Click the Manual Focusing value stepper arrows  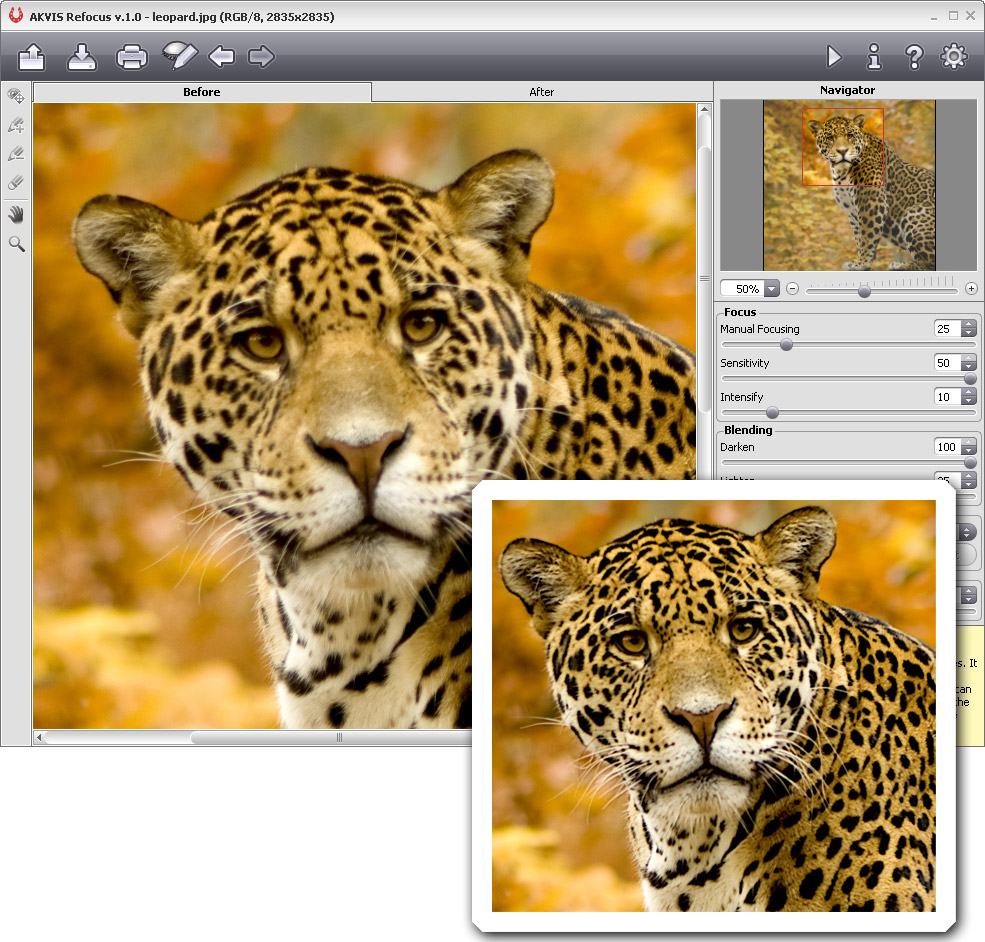click(x=968, y=329)
